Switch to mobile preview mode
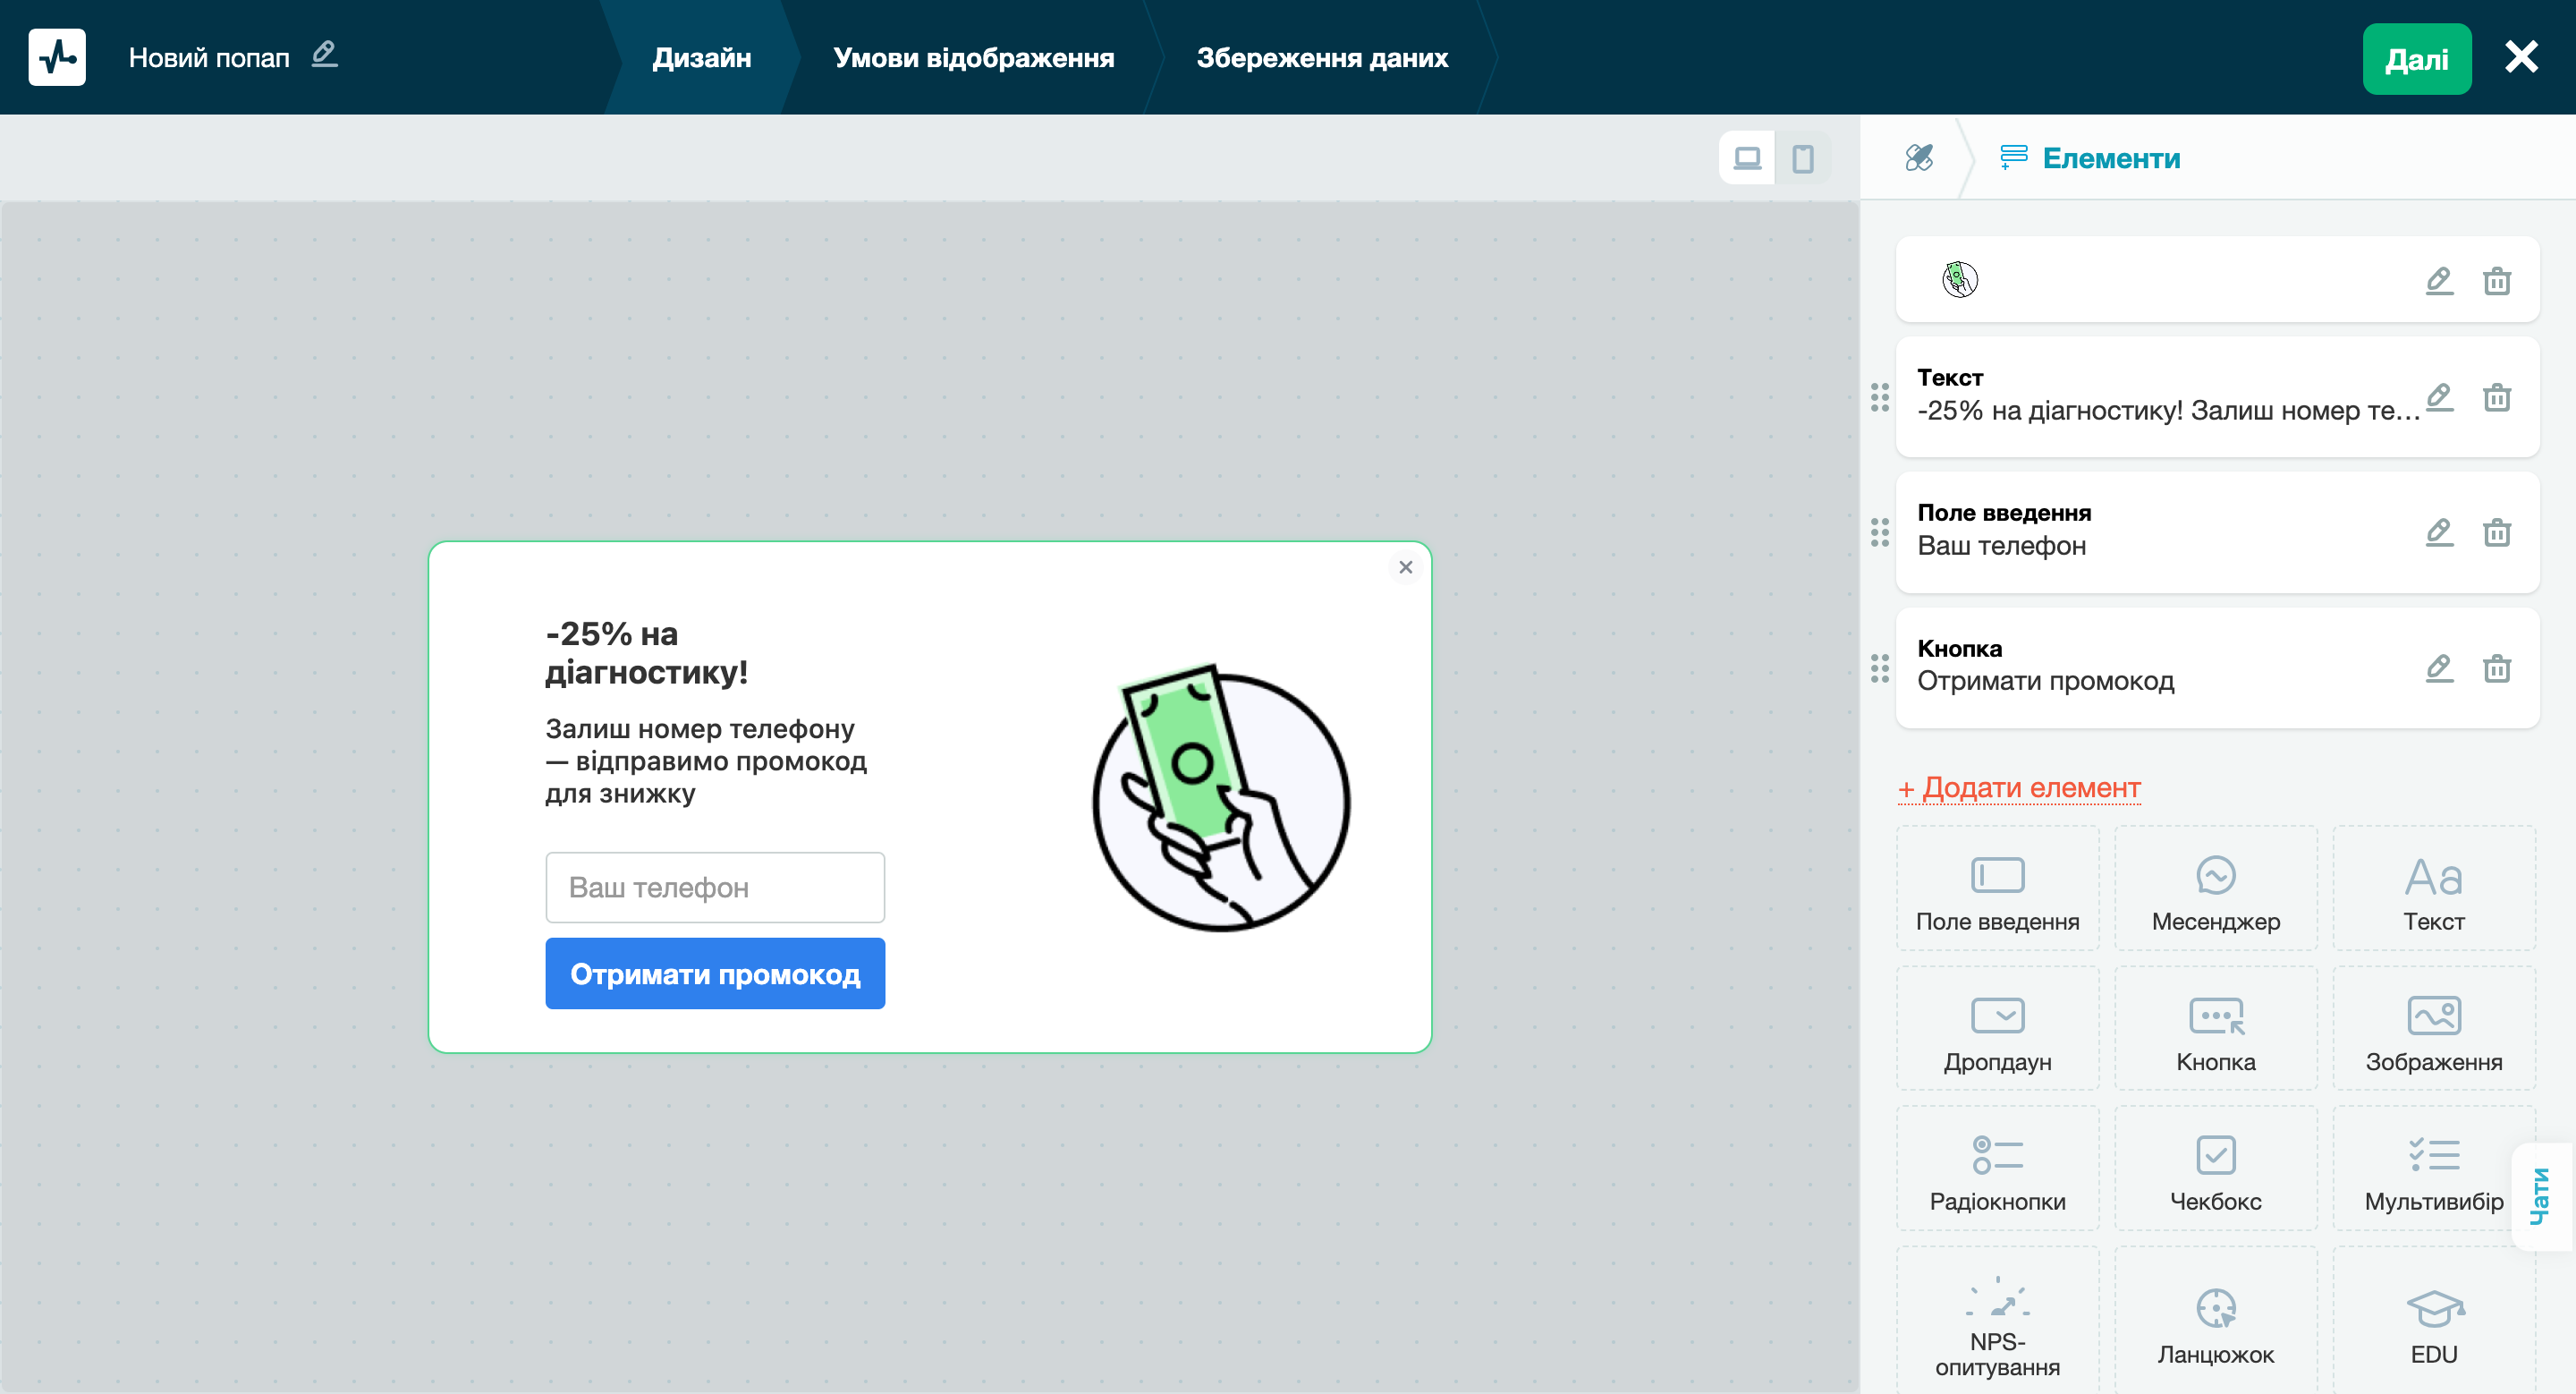Image resolution: width=2576 pixels, height=1394 pixels. pyautogui.click(x=1802, y=158)
